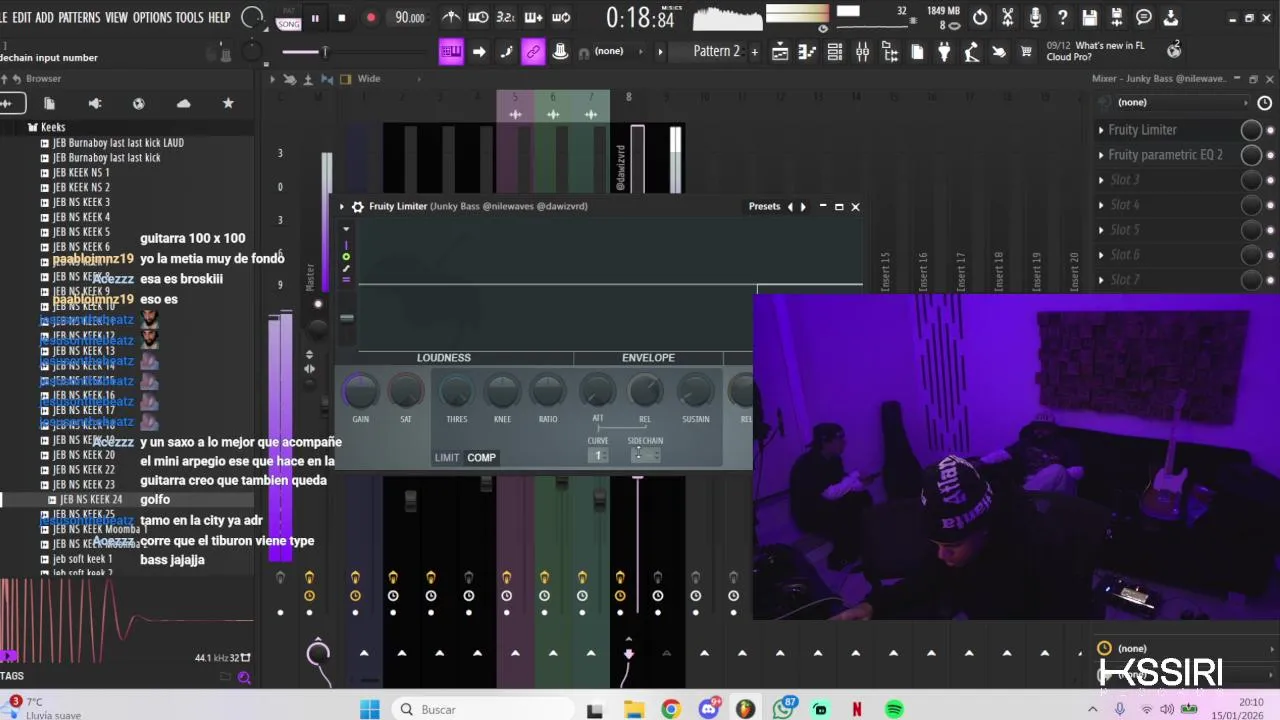Open the piano roll view icon

click(x=807, y=52)
